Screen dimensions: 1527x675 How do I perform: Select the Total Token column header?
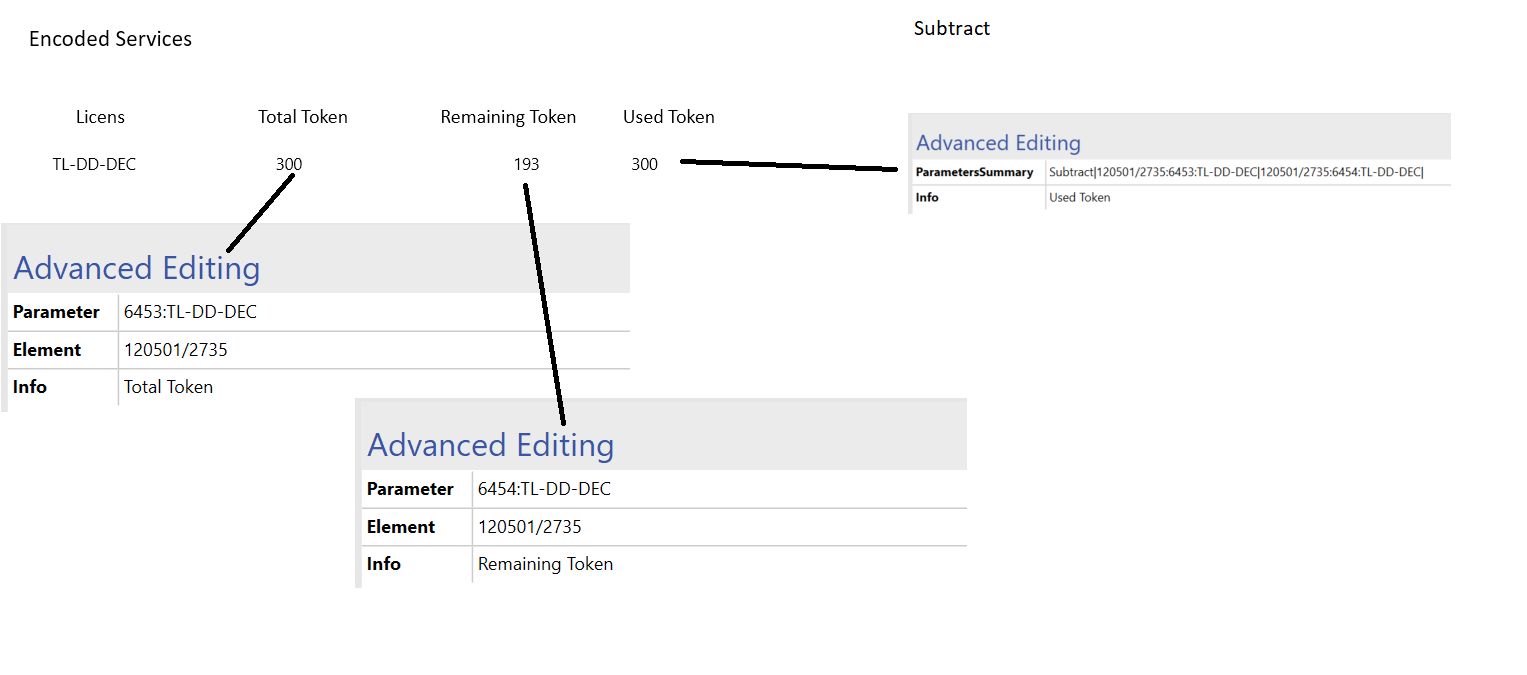pyautogui.click(x=303, y=117)
